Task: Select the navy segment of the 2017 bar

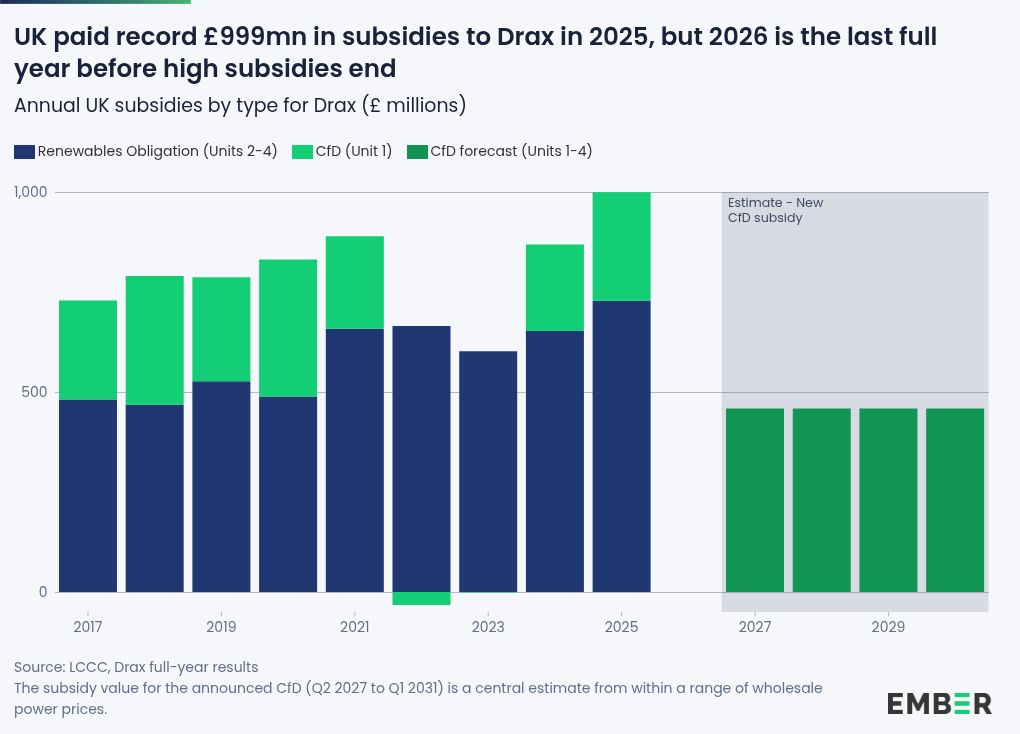Action: tap(88, 495)
